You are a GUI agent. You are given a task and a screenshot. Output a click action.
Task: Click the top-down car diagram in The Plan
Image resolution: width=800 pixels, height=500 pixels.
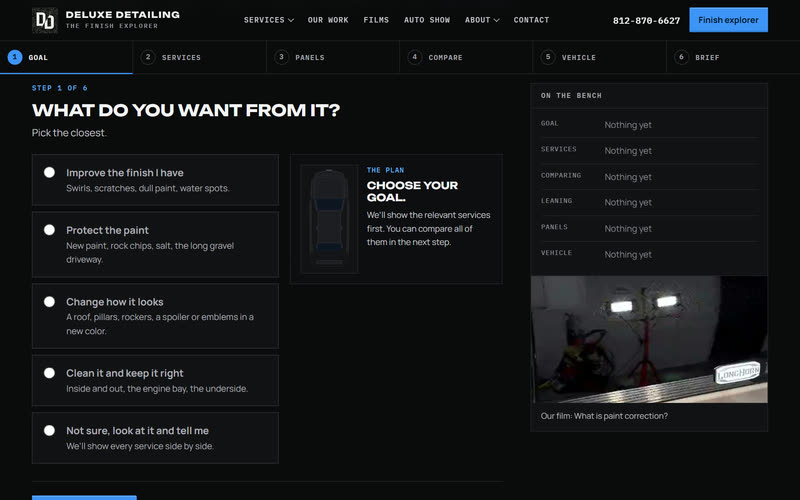329,218
